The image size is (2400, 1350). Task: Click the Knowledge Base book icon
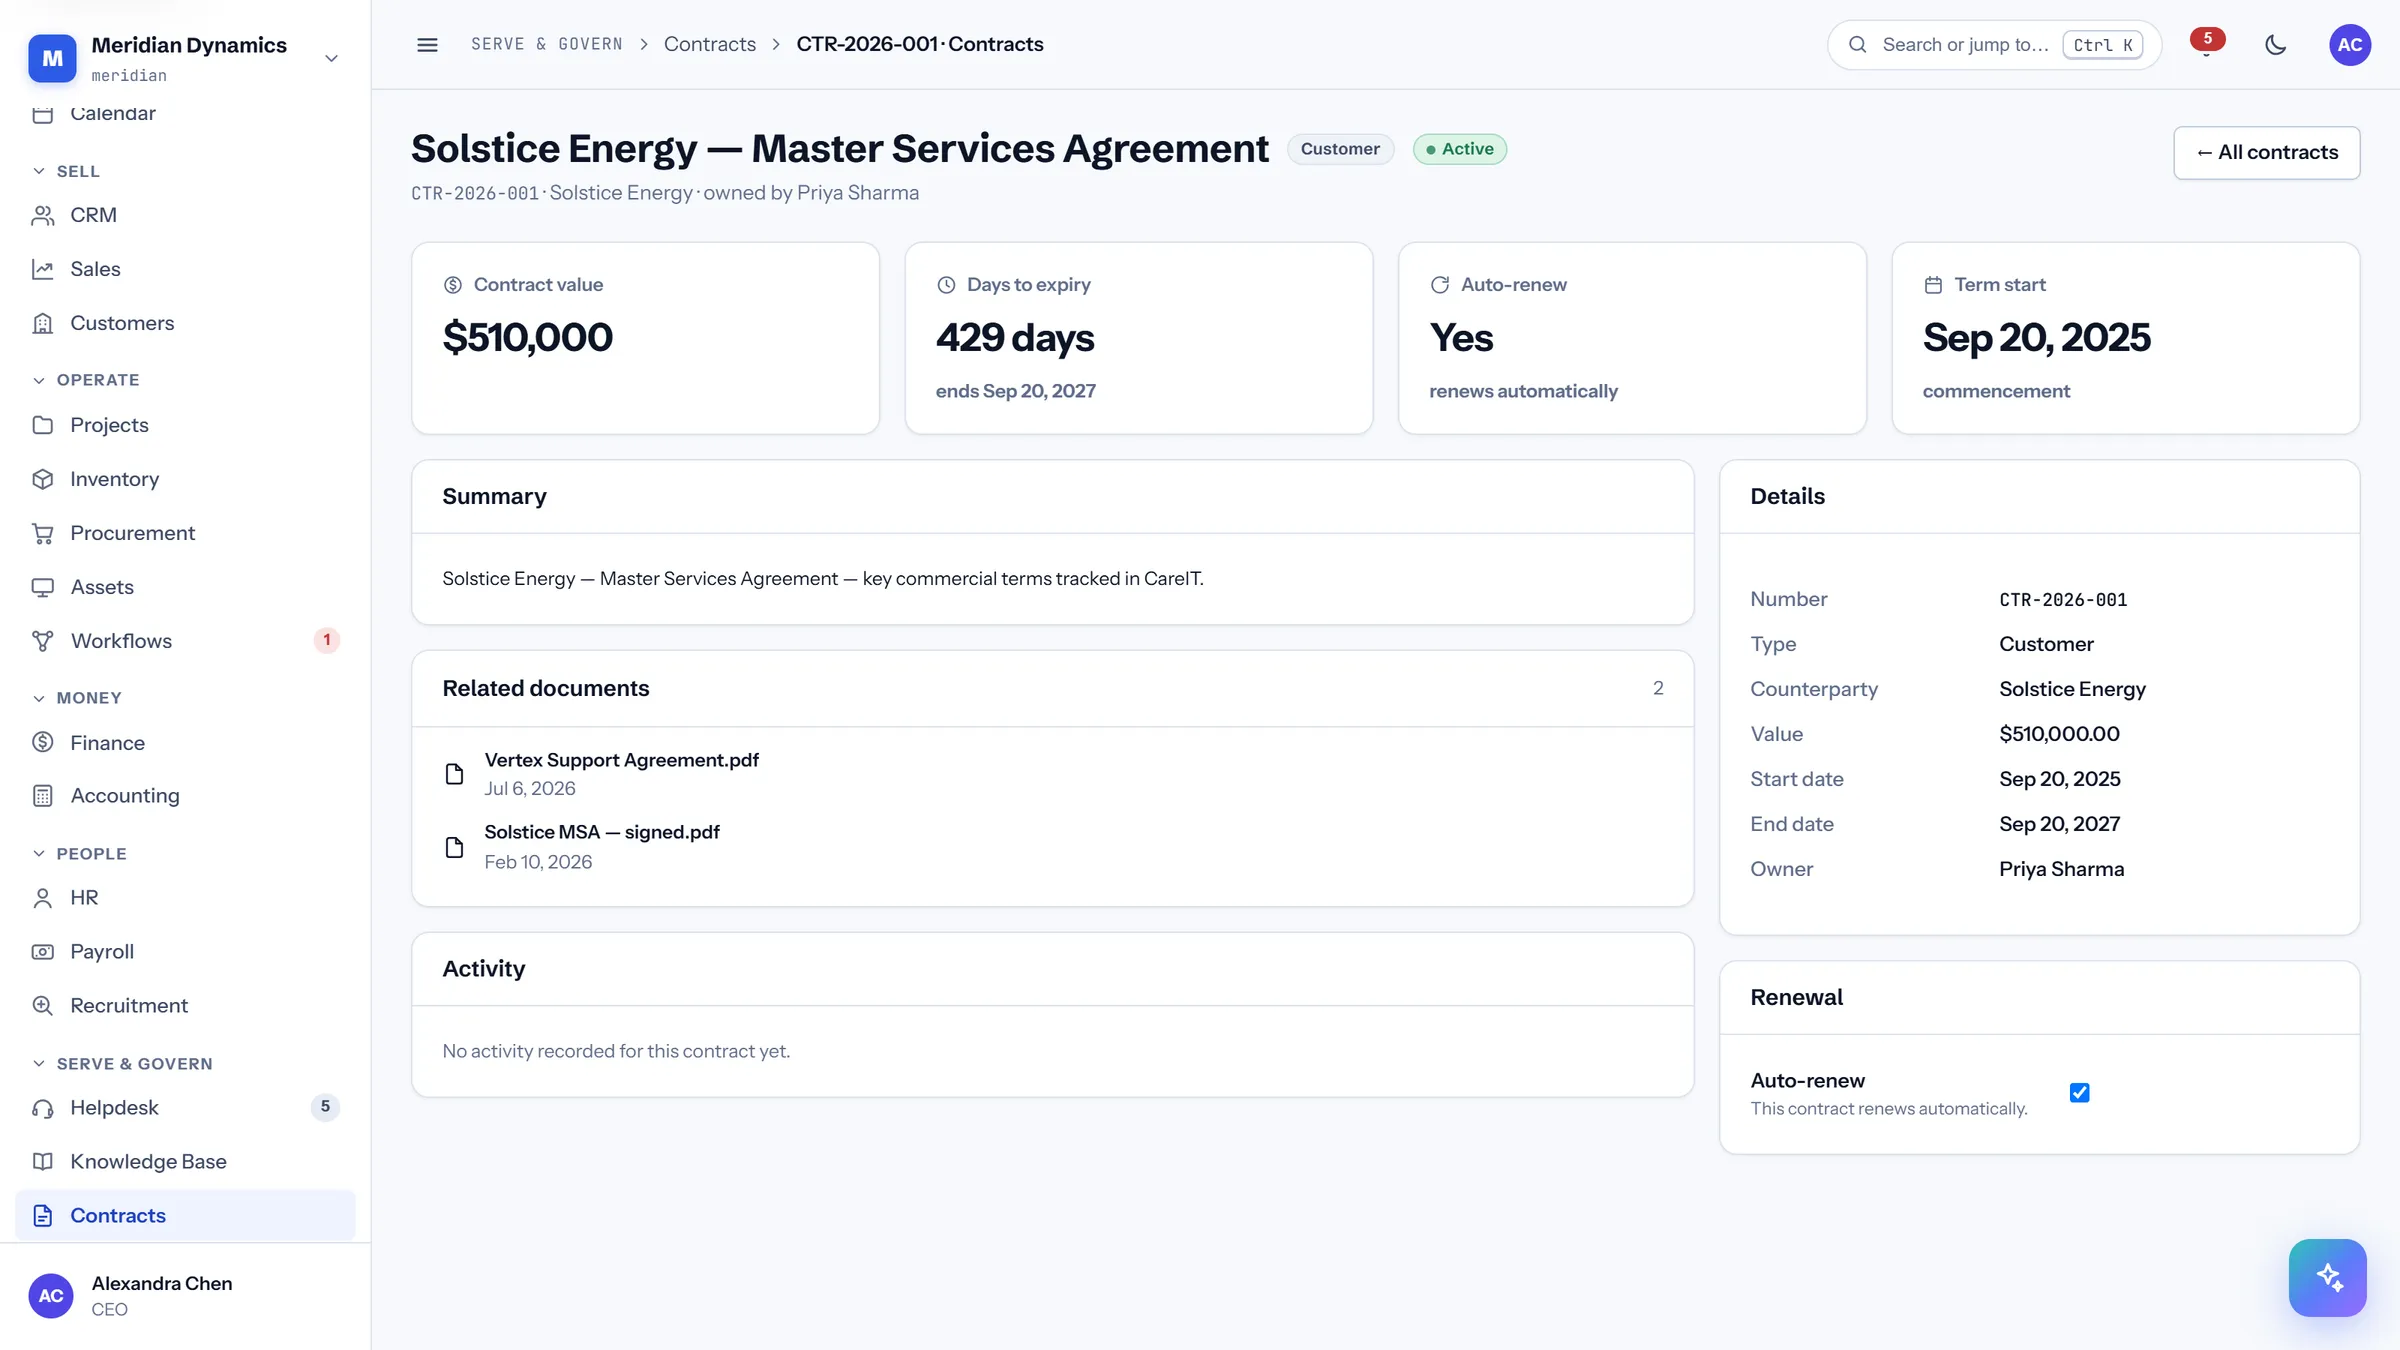42,1162
